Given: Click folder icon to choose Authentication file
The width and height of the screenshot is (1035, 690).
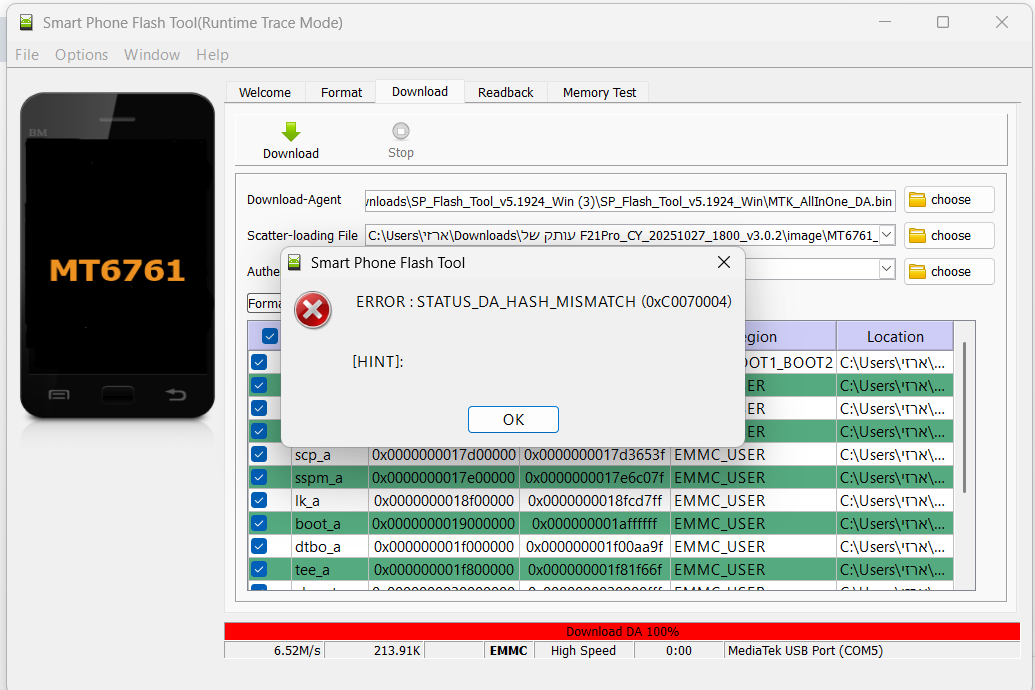Looking at the screenshot, I should pos(917,272).
